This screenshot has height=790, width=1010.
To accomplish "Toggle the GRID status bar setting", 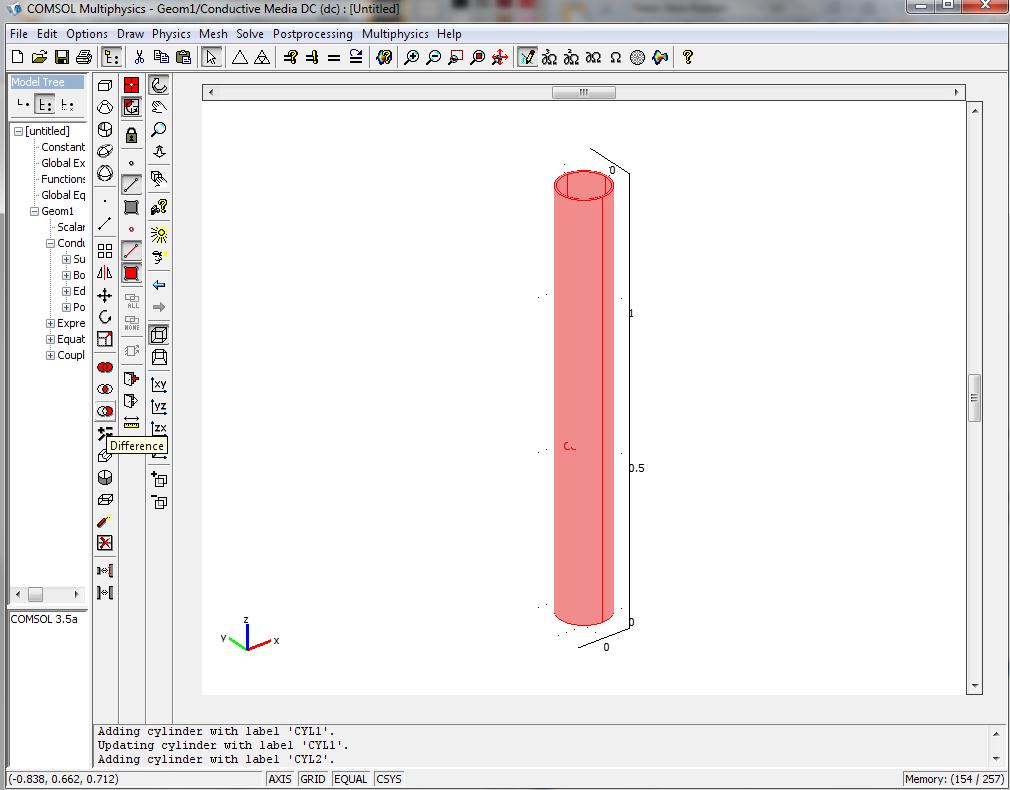I will coord(312,779).
